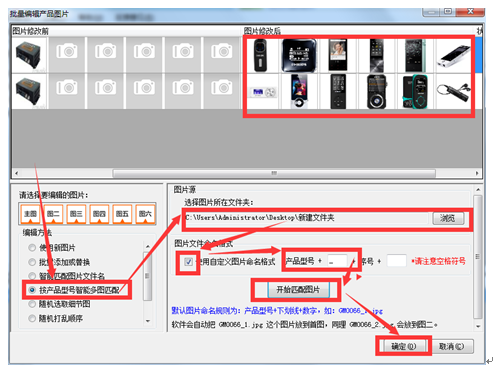
Task: Click the image folder path field
Action: 306,218
